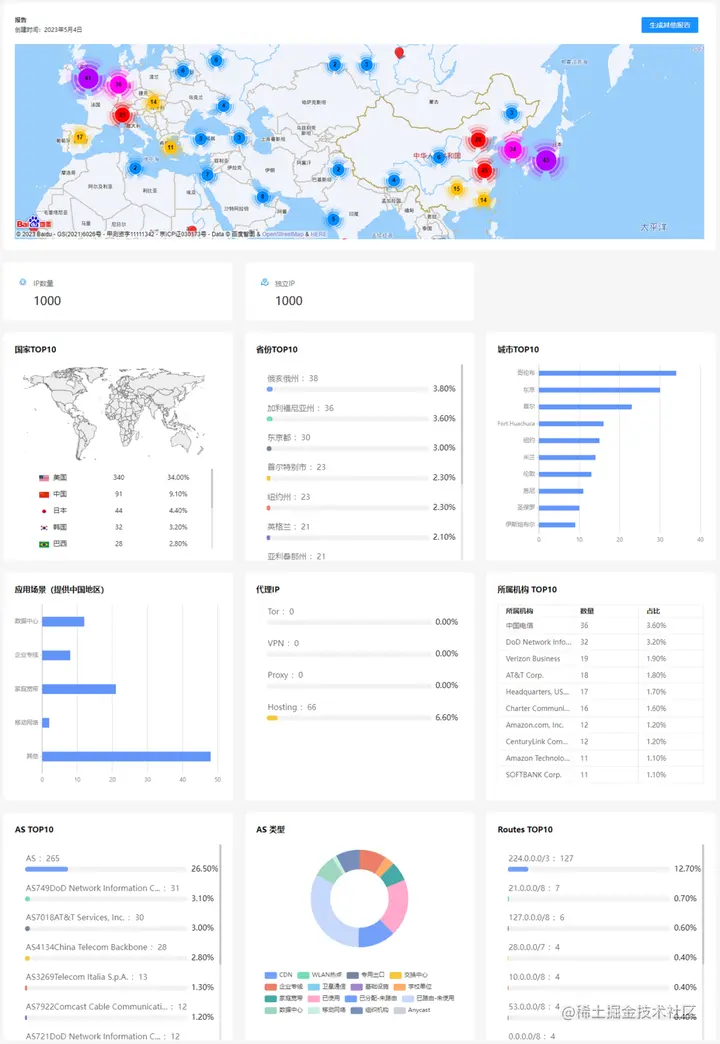Click the VPN: 0 proxy entry

tap(283, 643)
